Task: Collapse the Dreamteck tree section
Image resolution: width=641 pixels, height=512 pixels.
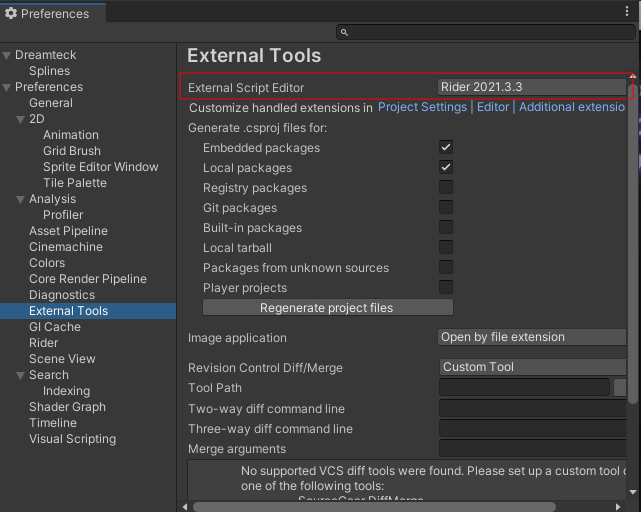Action: pyautogui.click(x=7, y=55)
